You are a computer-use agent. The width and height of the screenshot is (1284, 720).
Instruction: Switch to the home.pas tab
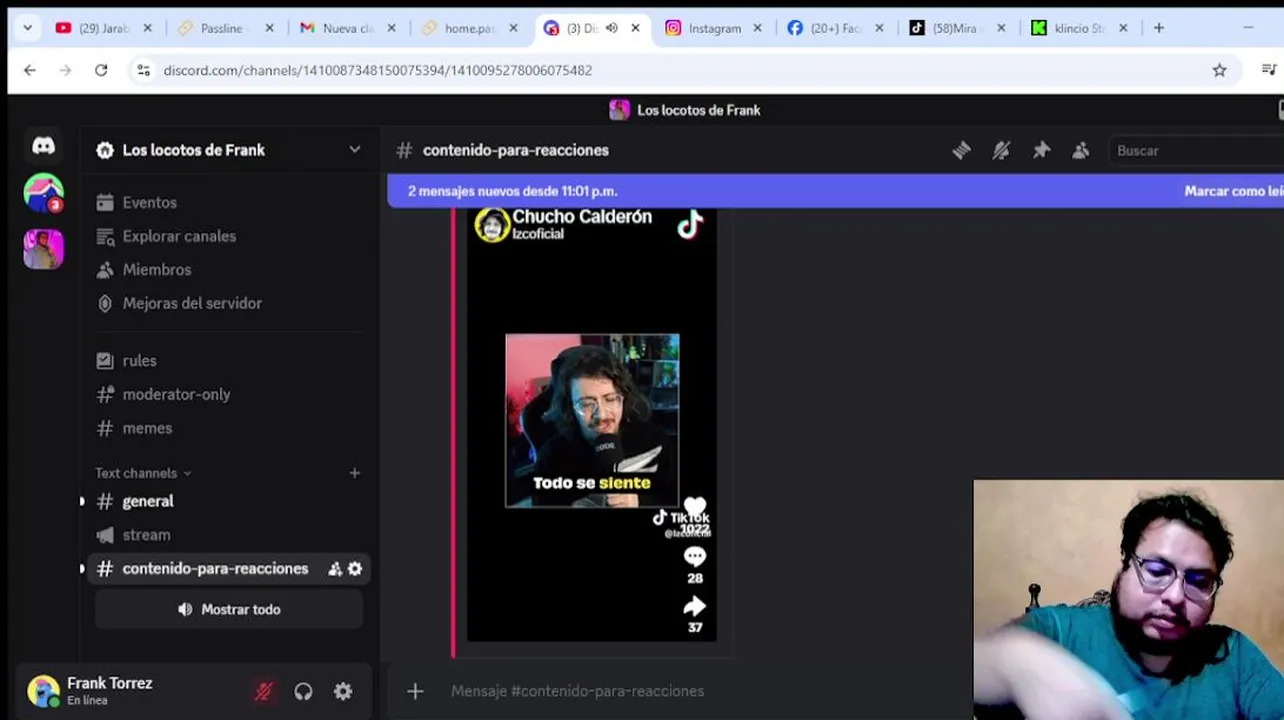470,28
